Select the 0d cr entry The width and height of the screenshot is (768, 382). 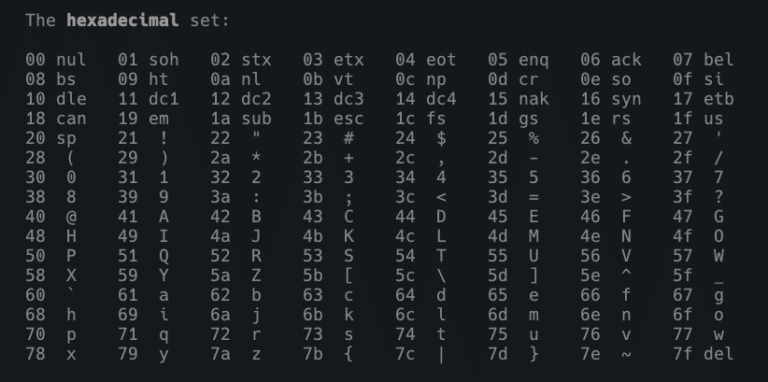point(513,79)
